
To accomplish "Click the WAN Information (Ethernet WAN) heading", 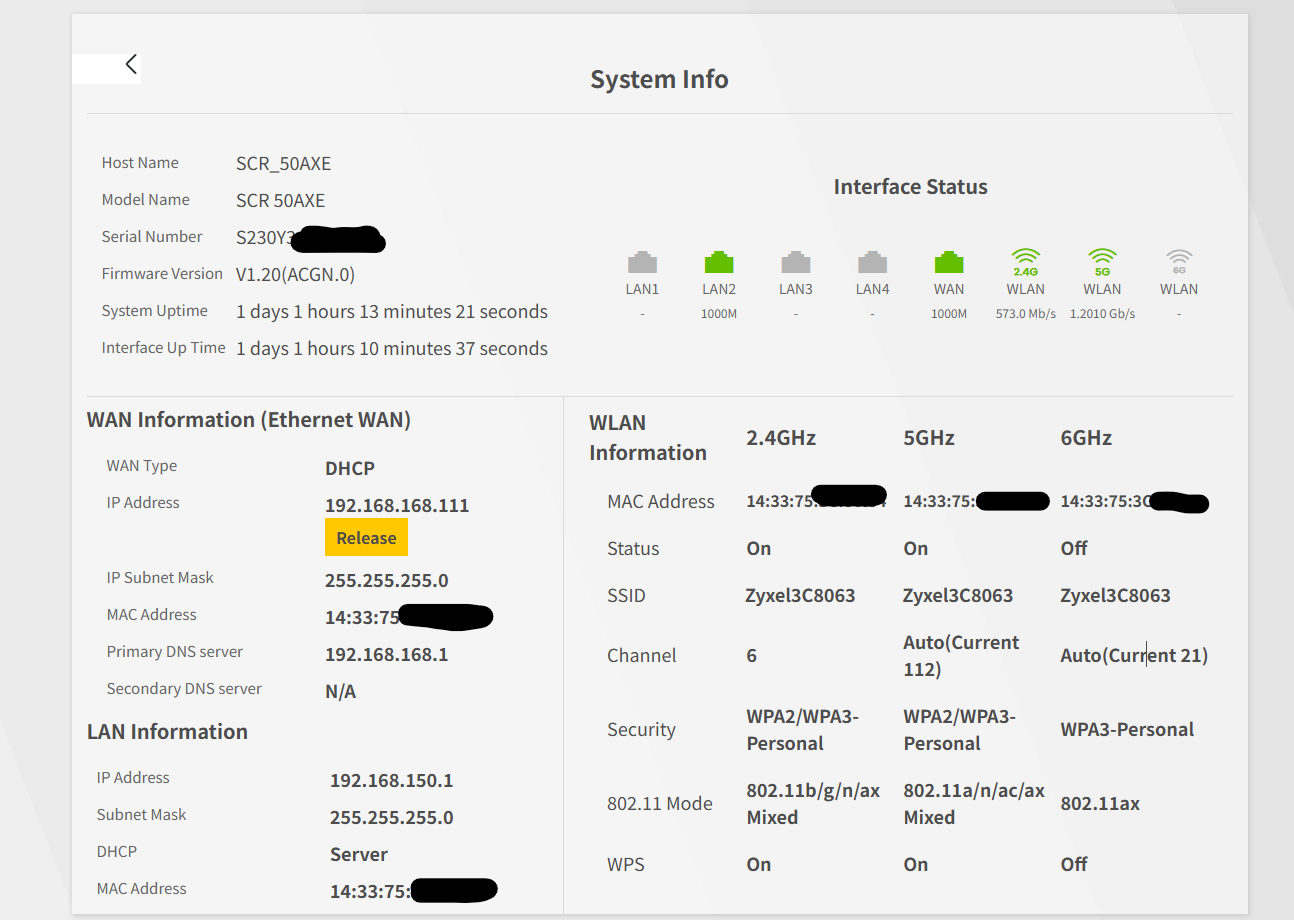I will point(249,420).
